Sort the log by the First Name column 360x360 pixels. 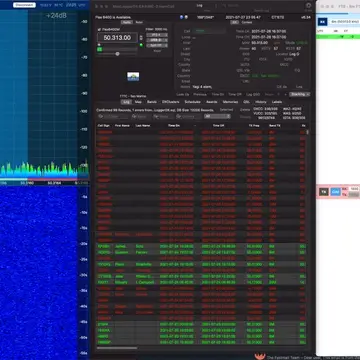tap(122, 126)
